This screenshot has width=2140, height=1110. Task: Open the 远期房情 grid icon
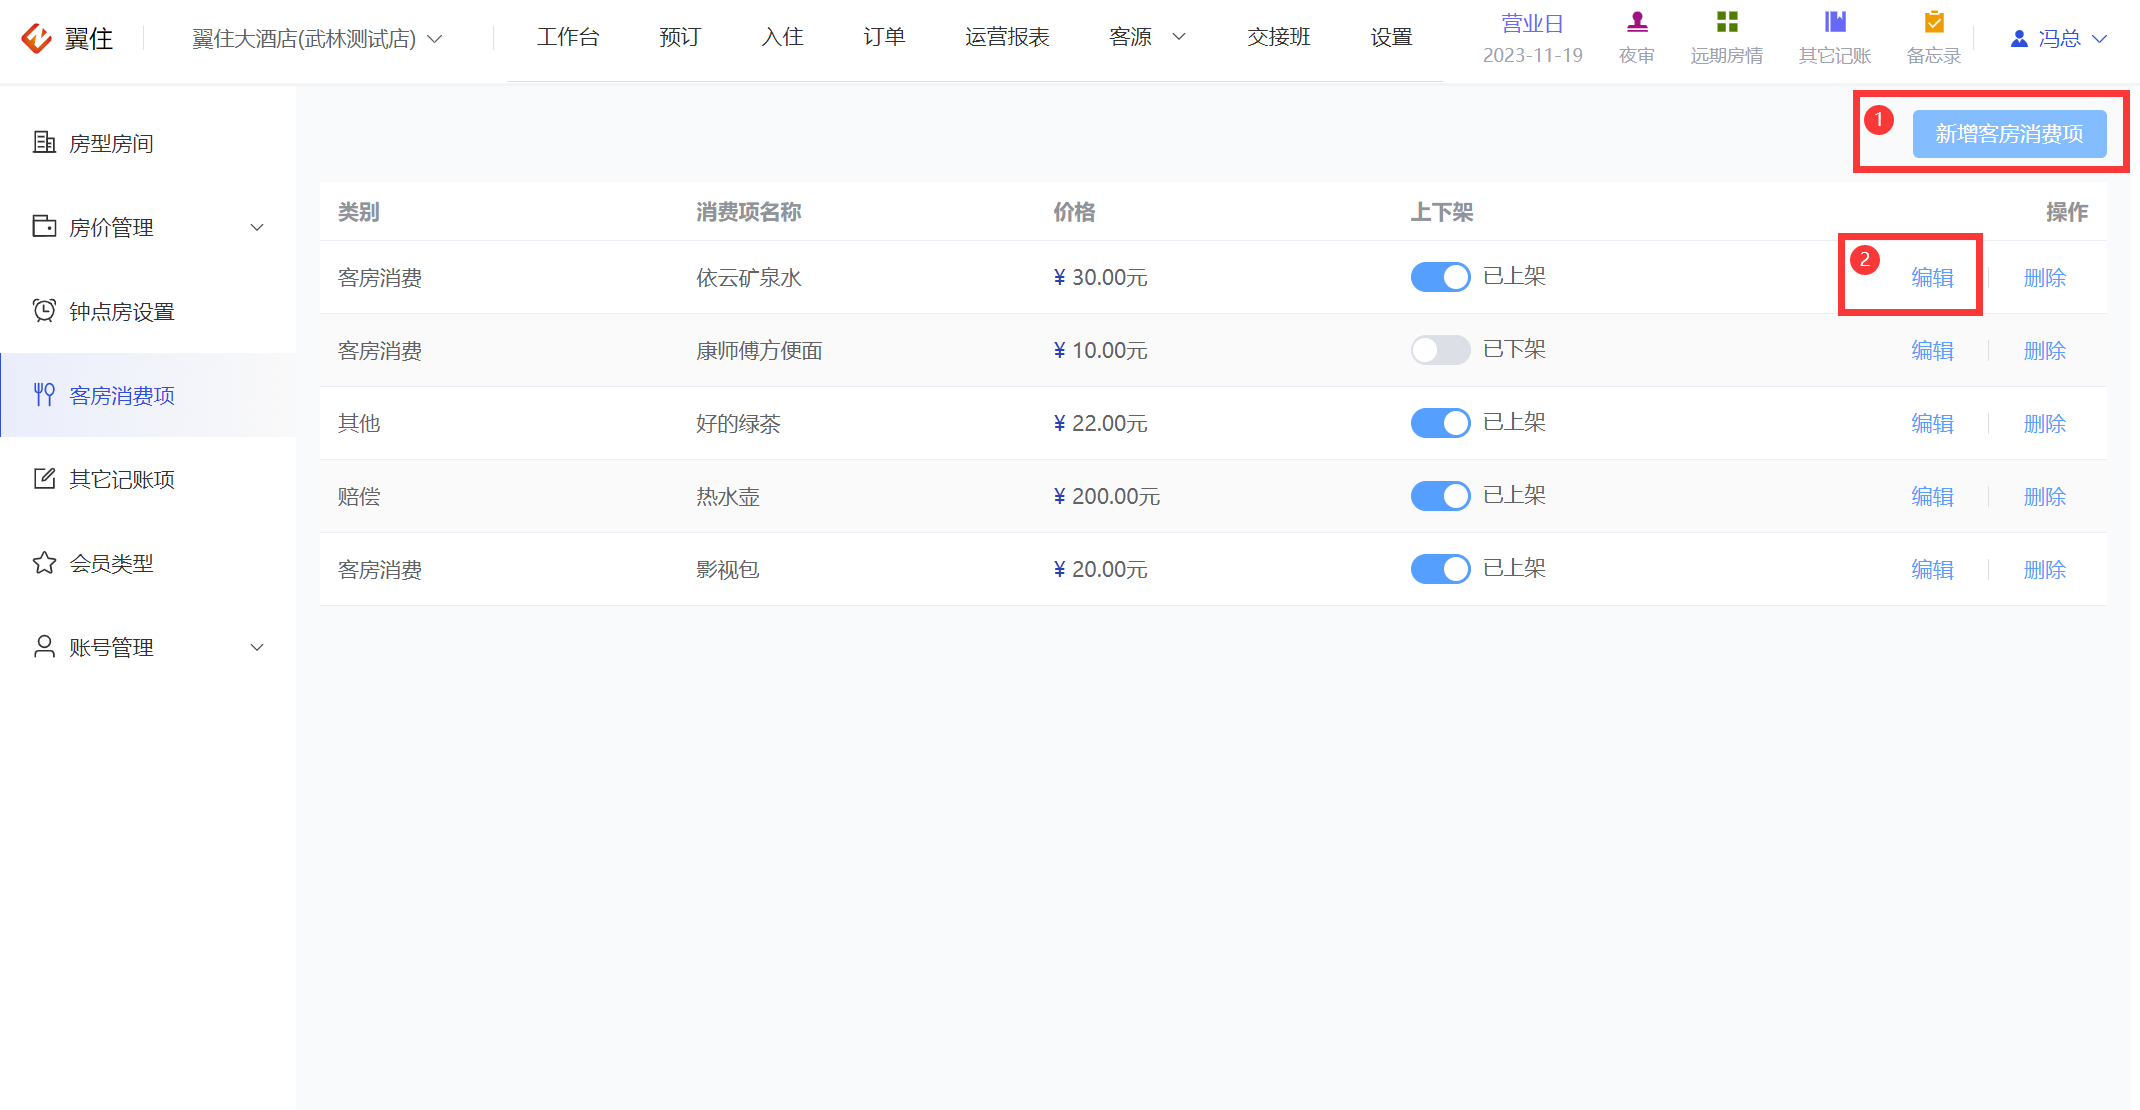[1727, 22]
